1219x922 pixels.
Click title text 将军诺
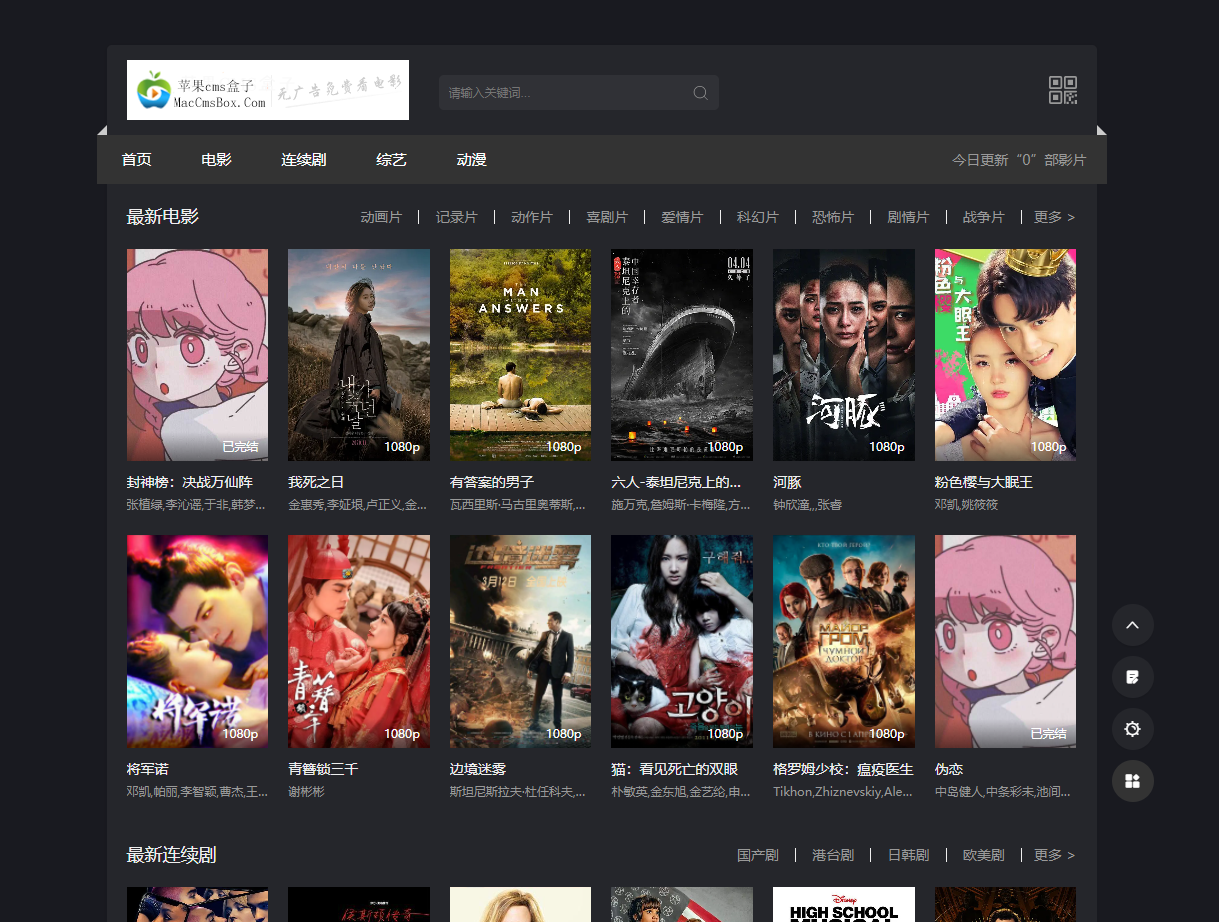(148, 769)
